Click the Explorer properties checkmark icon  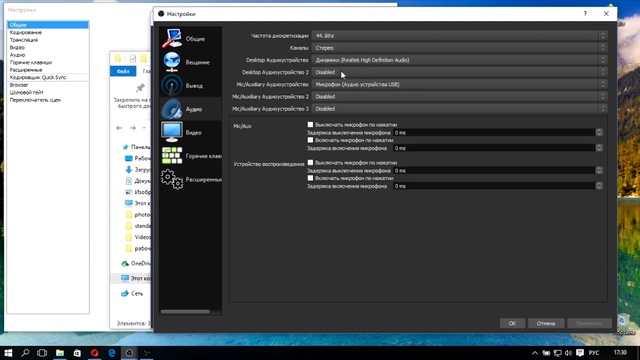[133, 58]
